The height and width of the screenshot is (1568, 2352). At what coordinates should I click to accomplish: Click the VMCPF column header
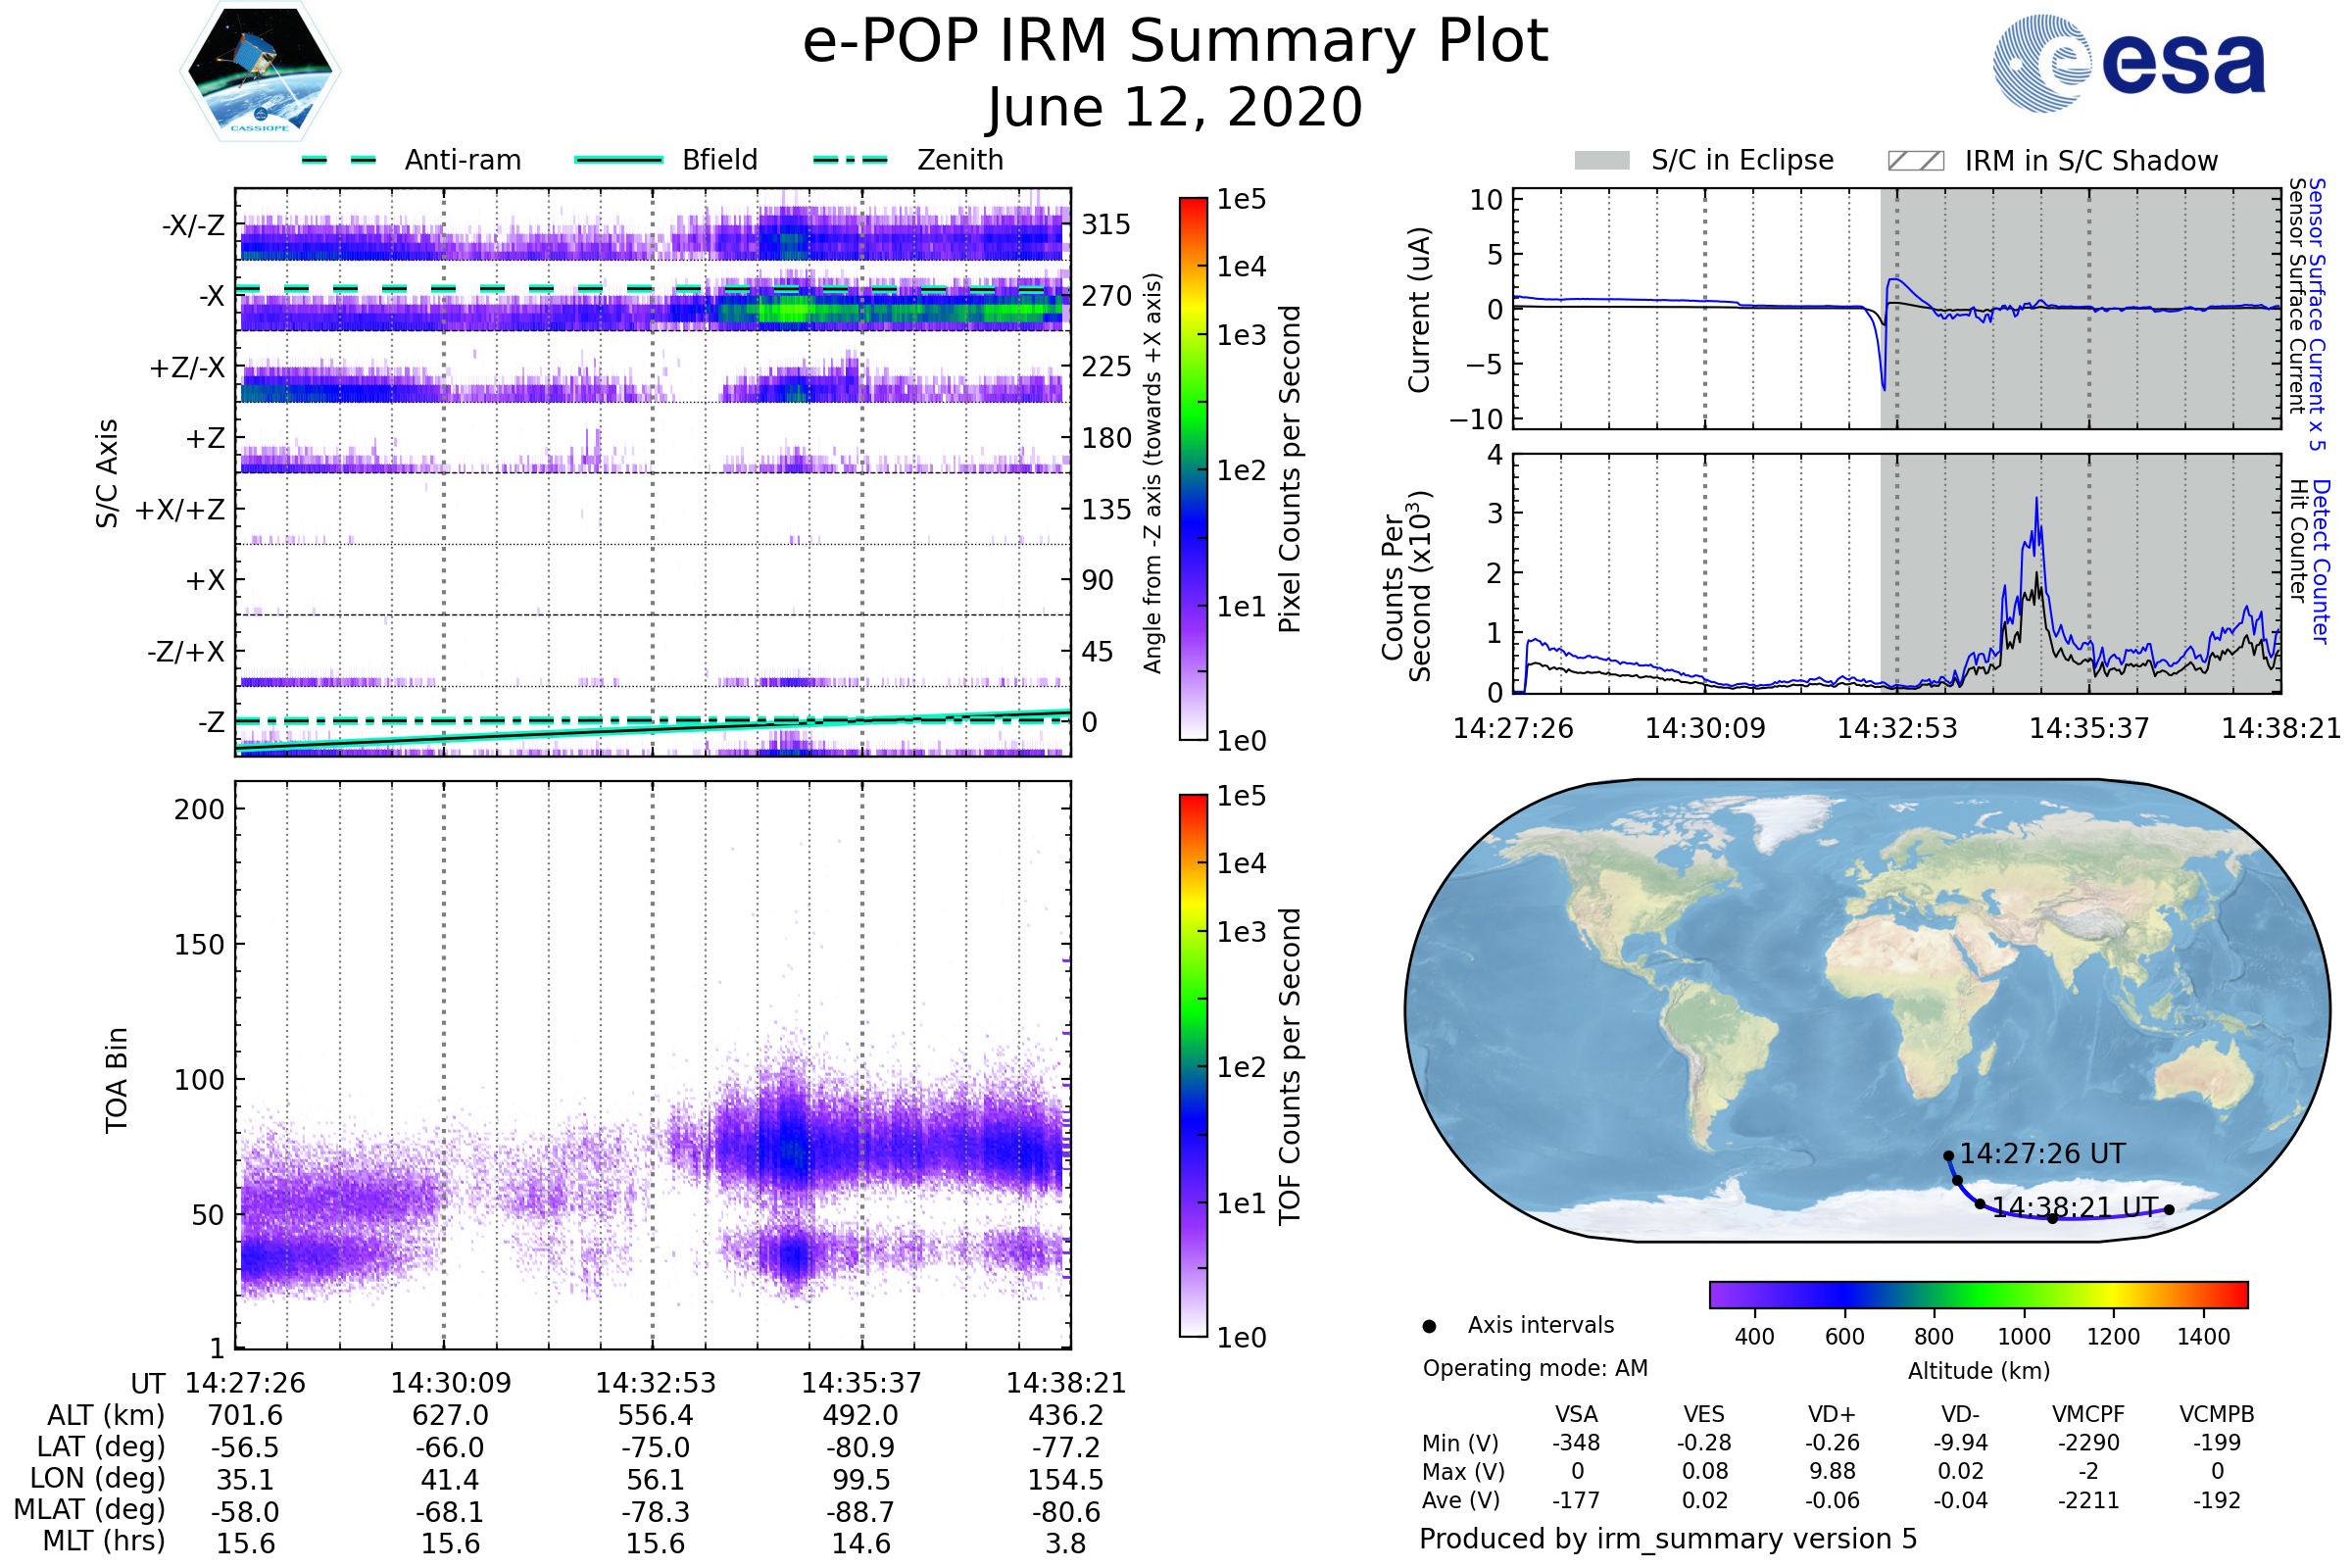tap(2088, 1414)
